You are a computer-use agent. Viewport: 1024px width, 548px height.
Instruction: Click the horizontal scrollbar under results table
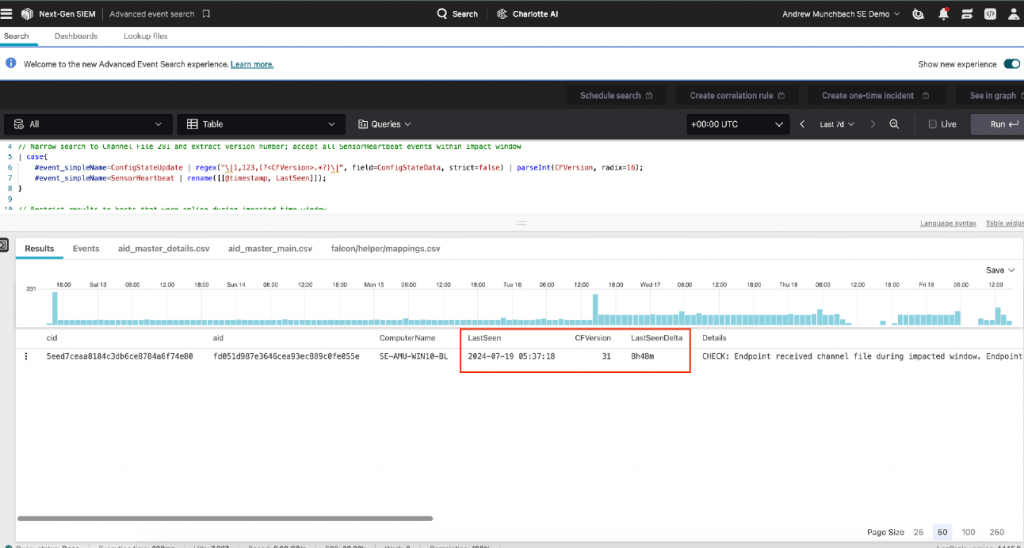[225, 518]
